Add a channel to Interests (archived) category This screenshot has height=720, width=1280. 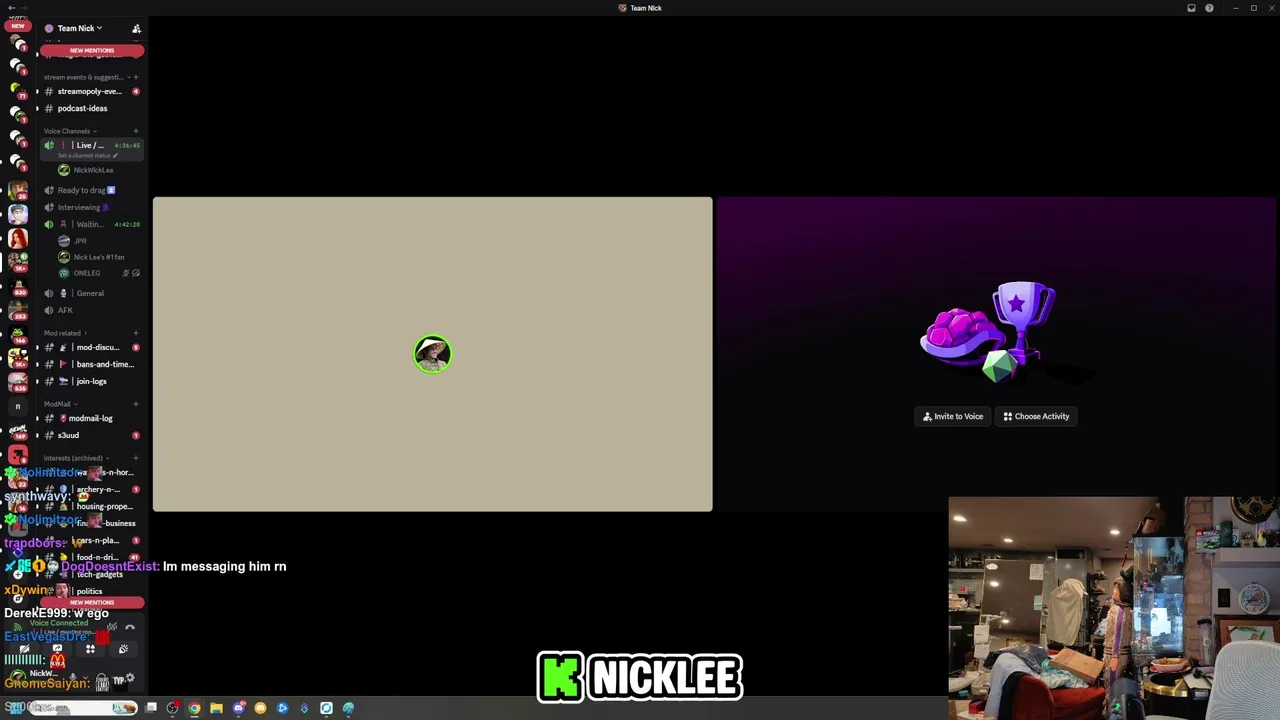tap(136, 458)
